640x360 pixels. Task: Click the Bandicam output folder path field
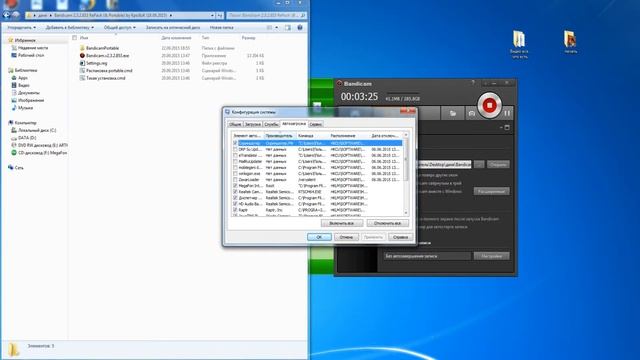point(443,164)
